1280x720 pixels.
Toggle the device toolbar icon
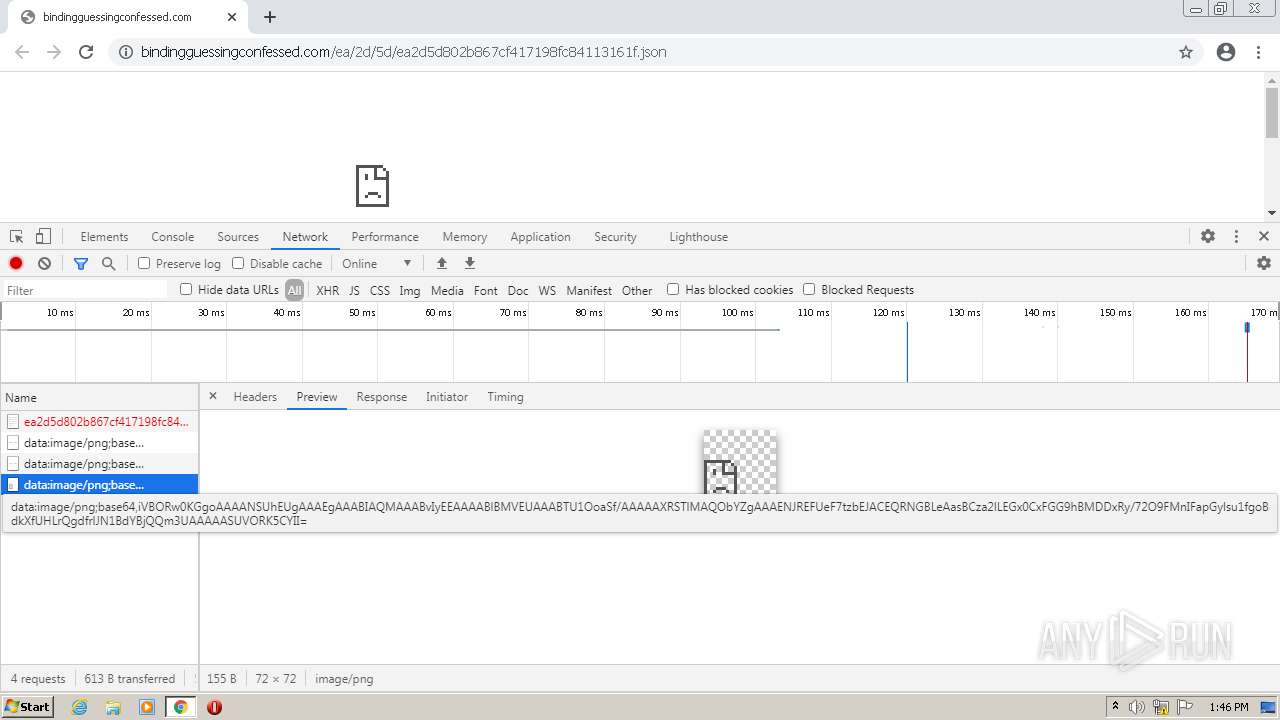click(43, 237)
